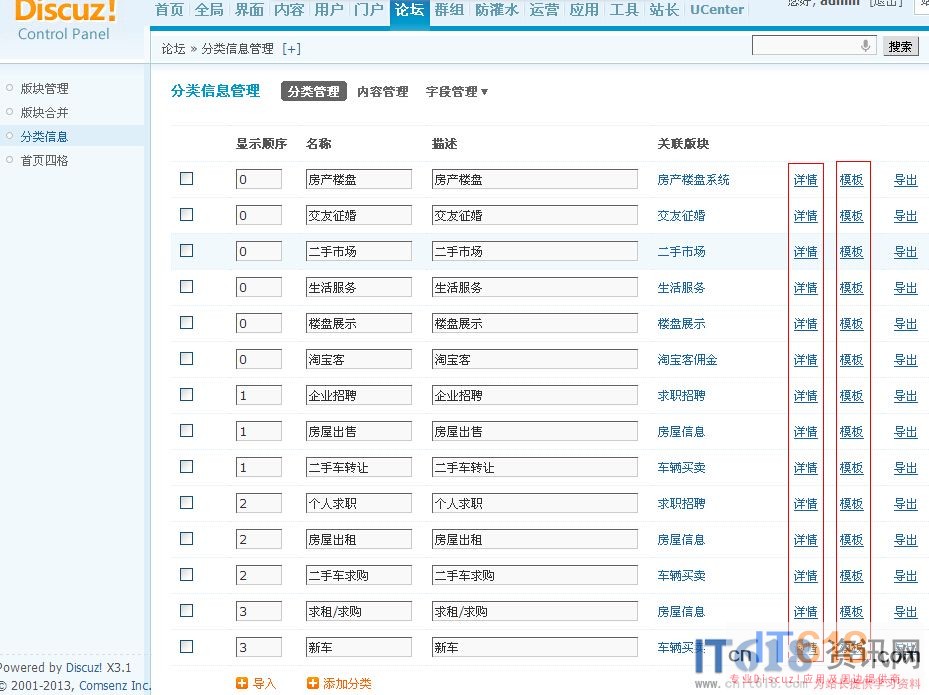The width and height of the screenshot is (929, 695).
Task: Tick the checkbox for 房产楼盘 row
Action: 186,179
